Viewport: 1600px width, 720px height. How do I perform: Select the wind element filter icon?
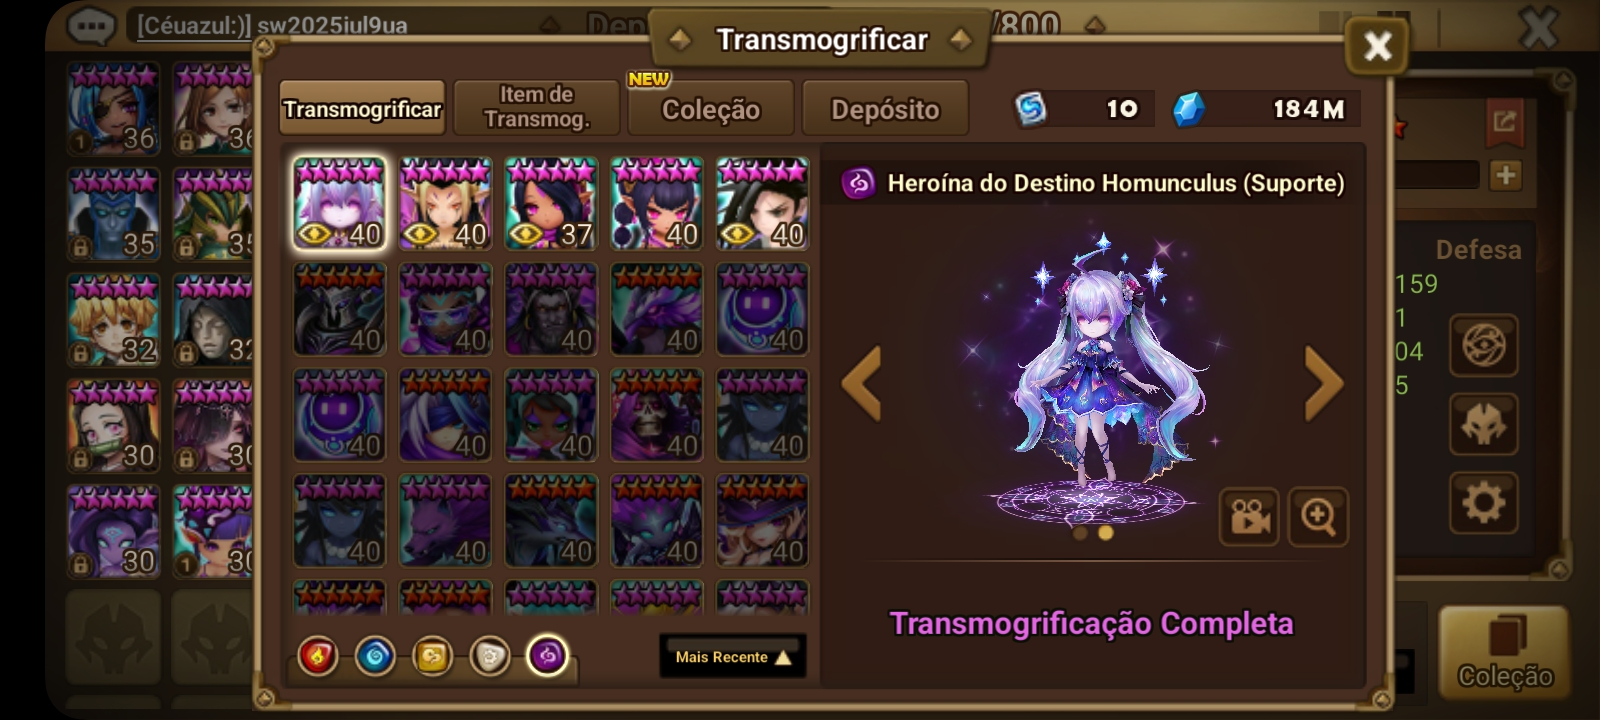point(432,657)
